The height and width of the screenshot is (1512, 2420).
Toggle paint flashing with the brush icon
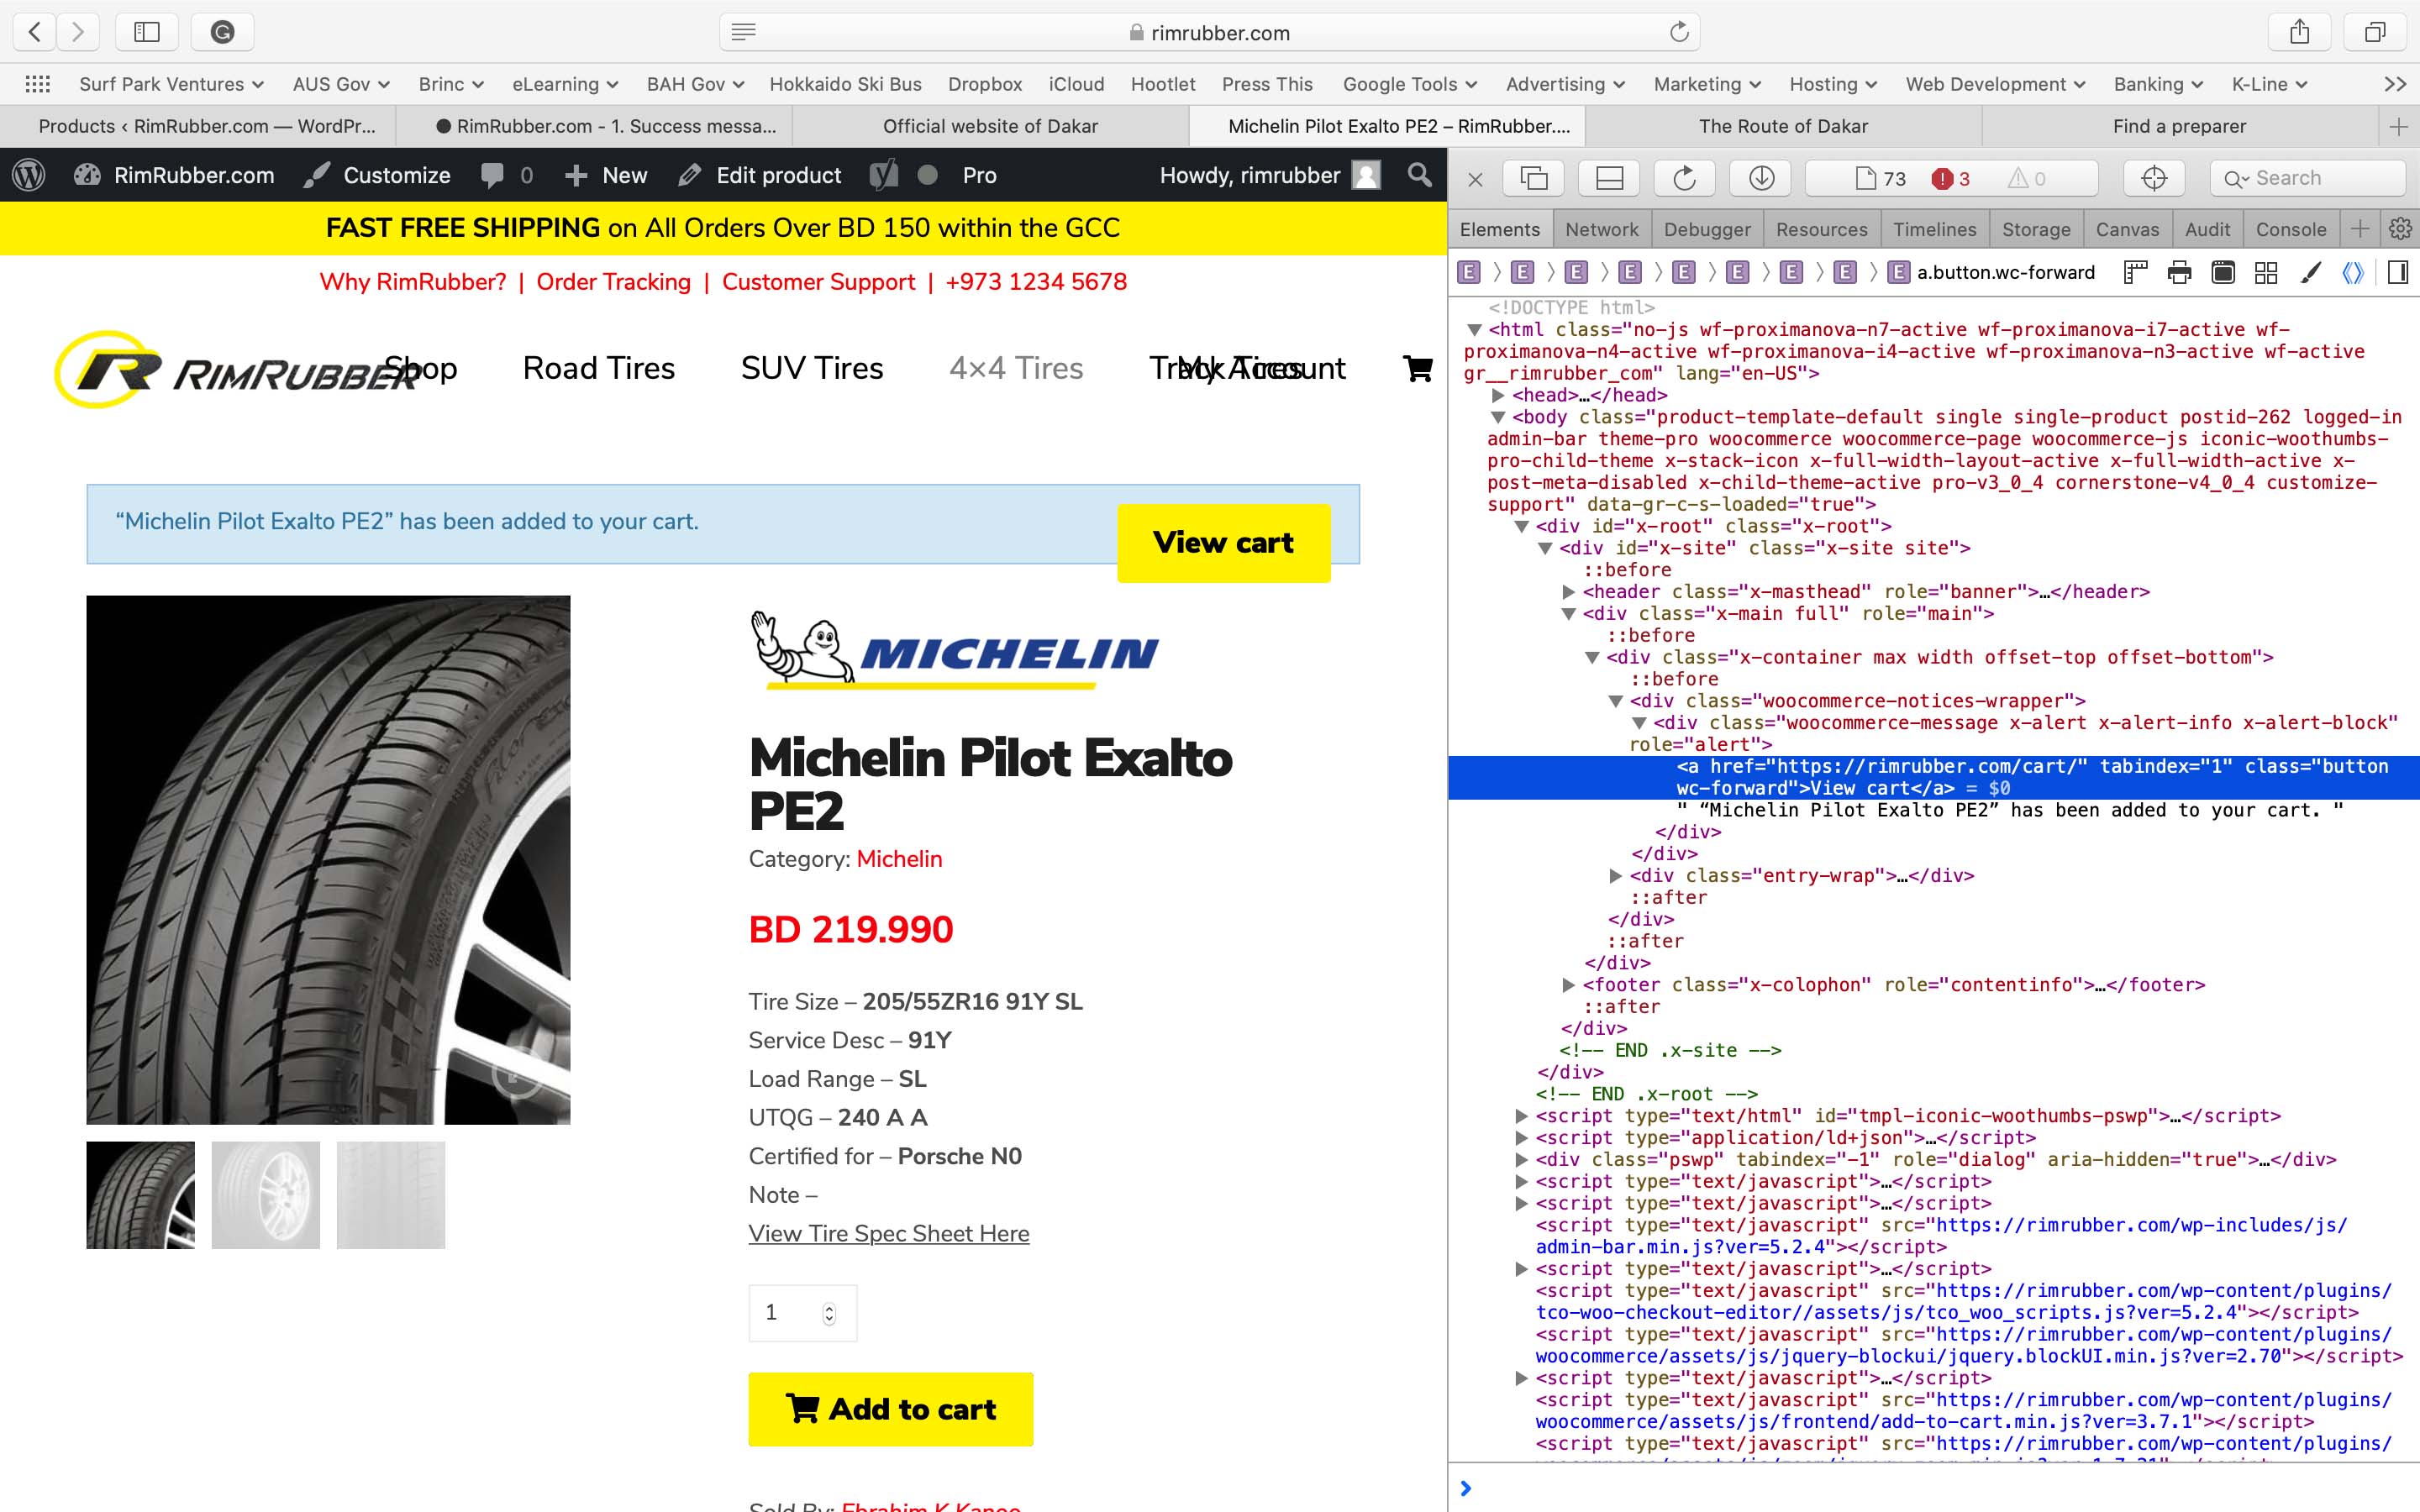coord(2310,272)
